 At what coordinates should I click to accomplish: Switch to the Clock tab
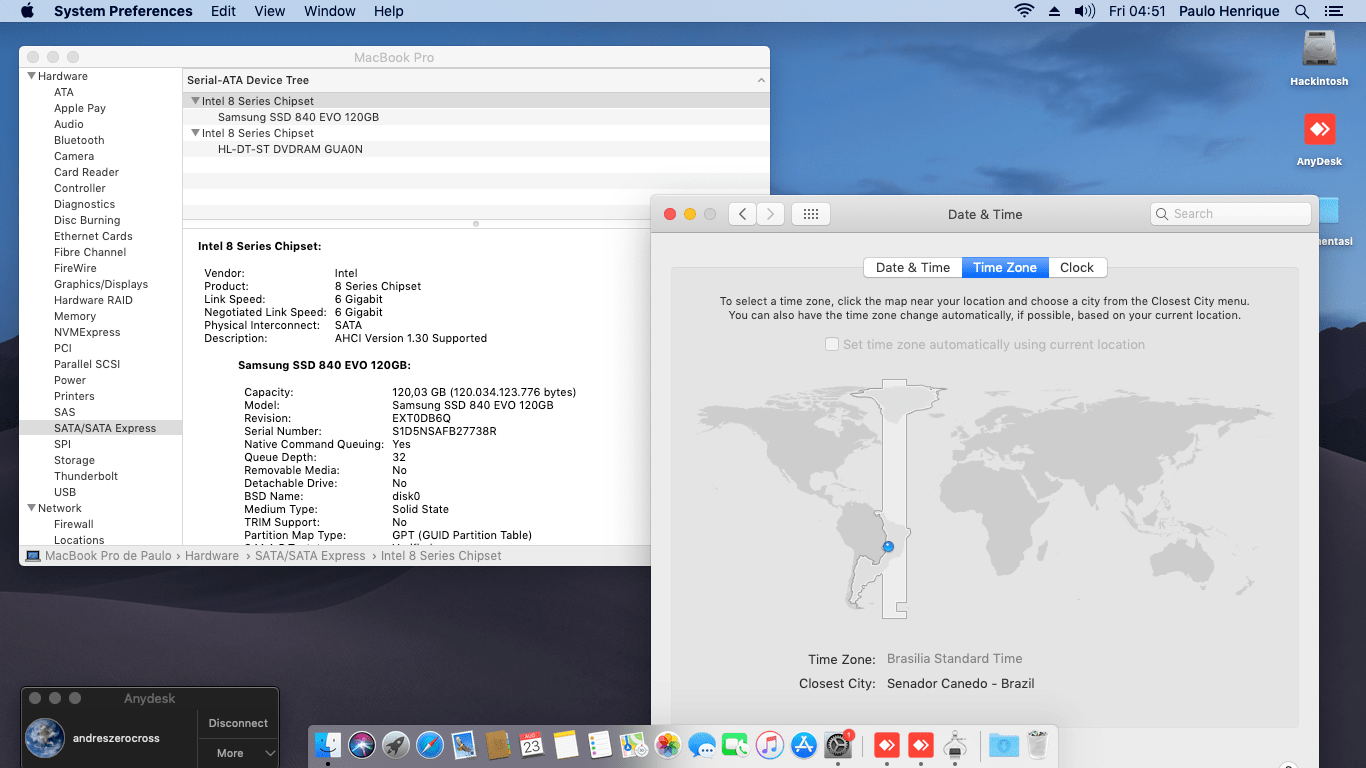pyautogui.click(x=1077, y=267)
